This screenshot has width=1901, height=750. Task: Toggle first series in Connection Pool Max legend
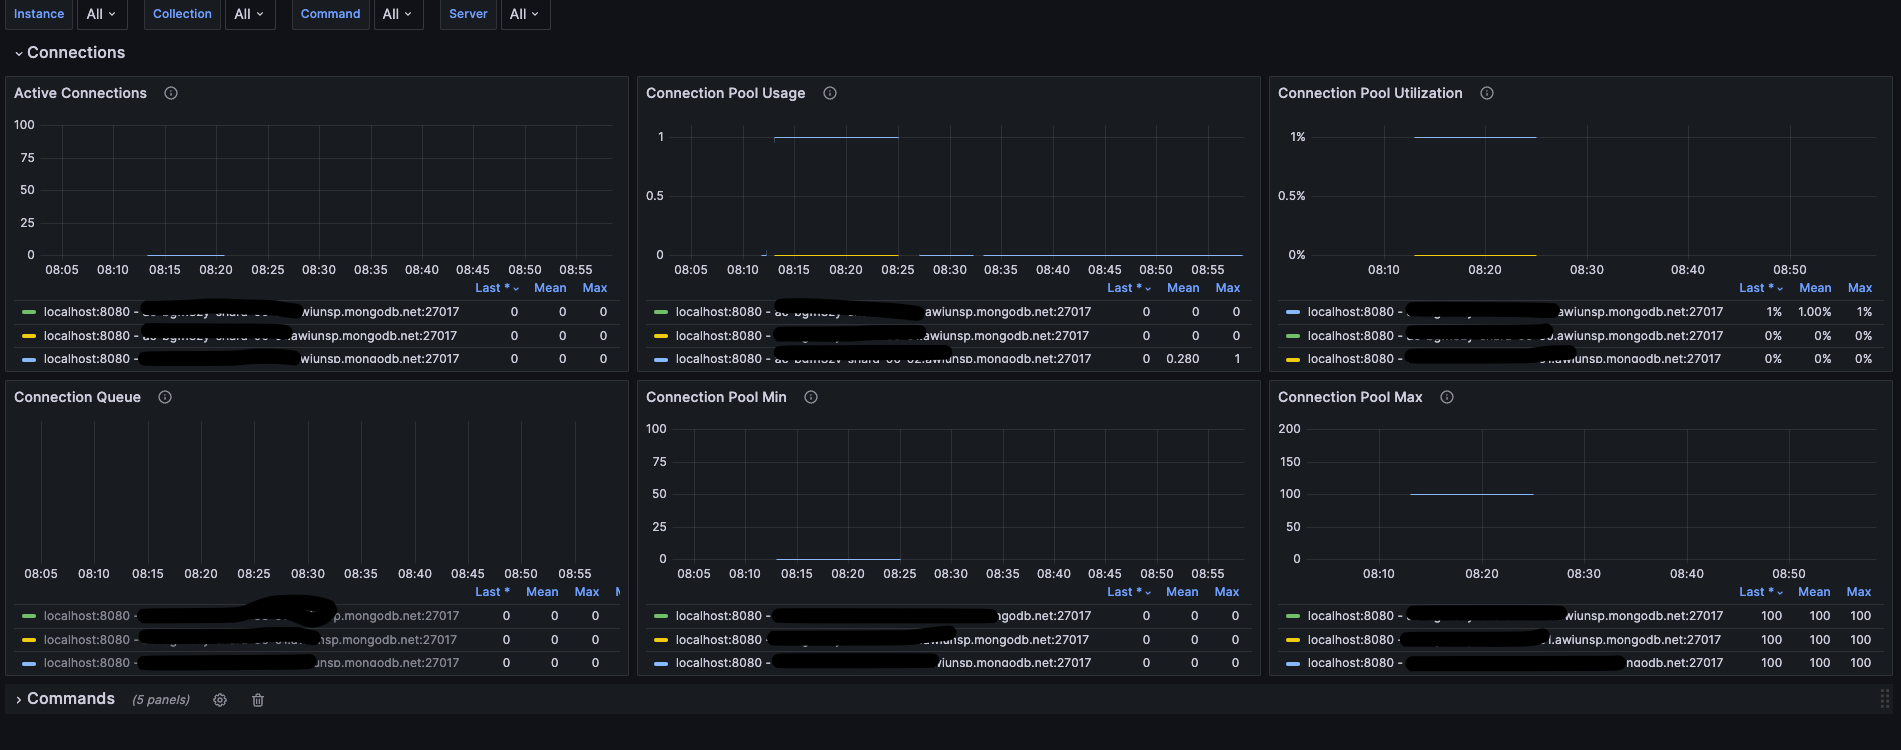pos(1515,616)
